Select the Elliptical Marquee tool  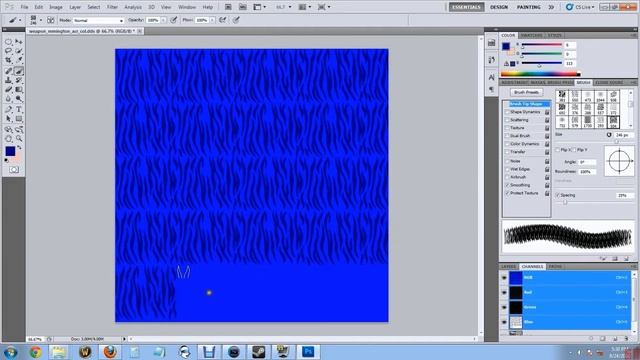8,42
